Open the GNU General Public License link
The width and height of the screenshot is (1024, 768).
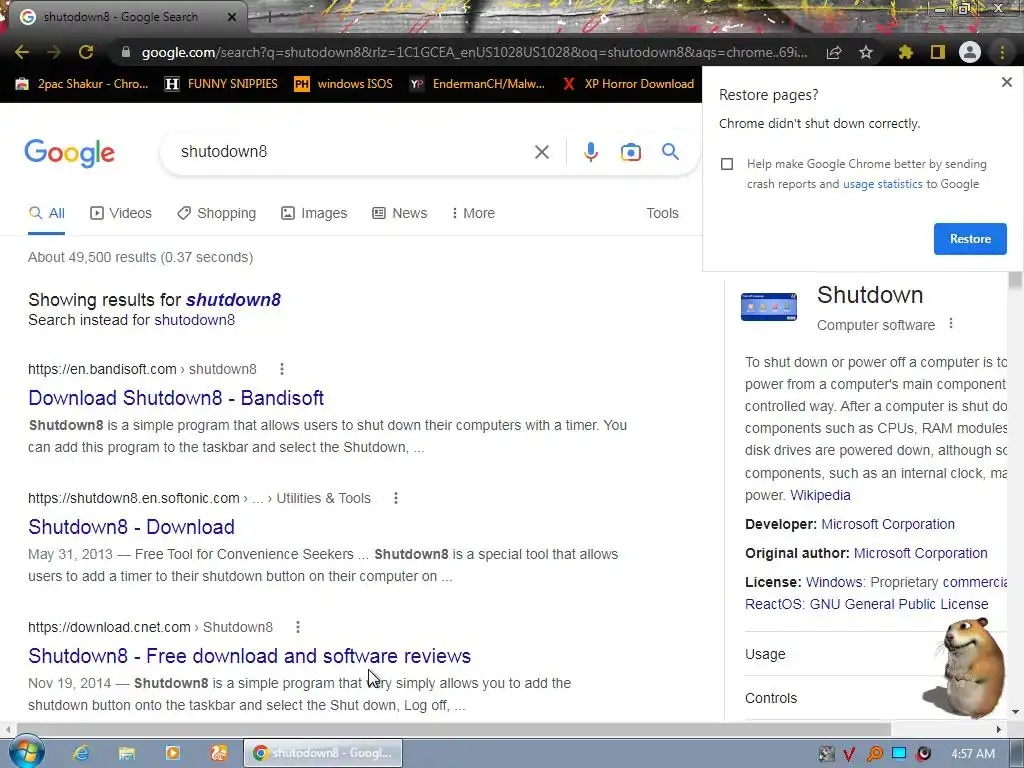(x=899, y=604)
